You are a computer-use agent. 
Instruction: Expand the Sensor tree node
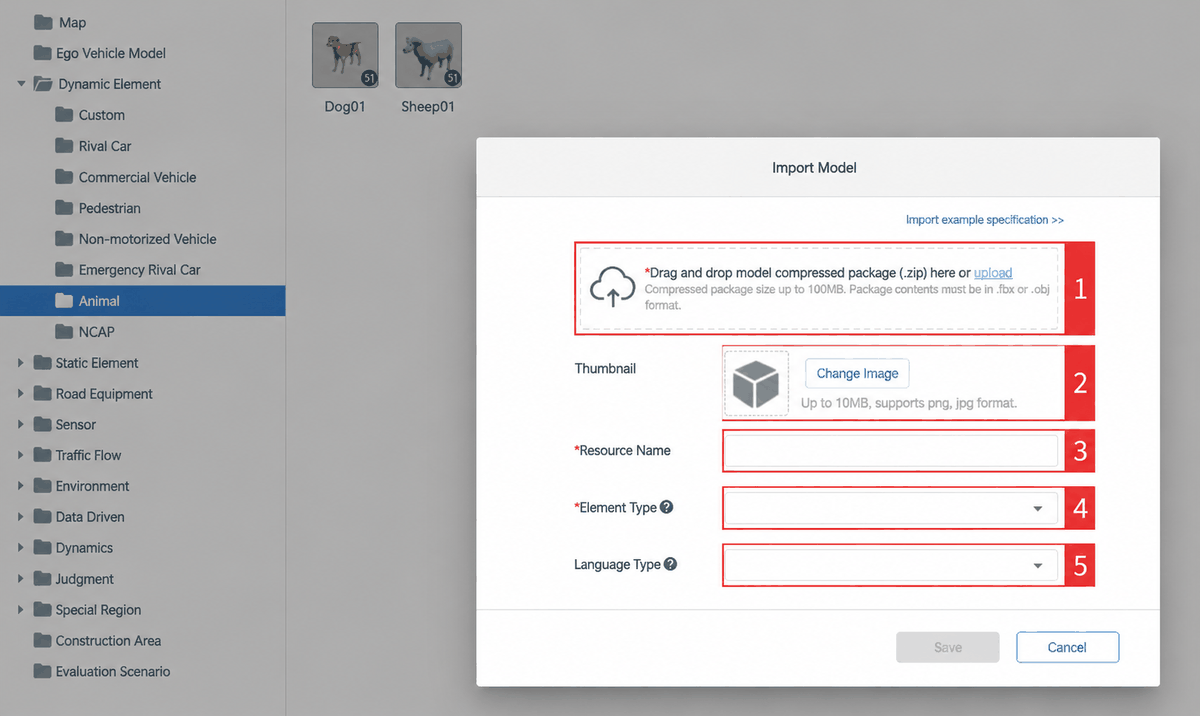coord(21,425)
